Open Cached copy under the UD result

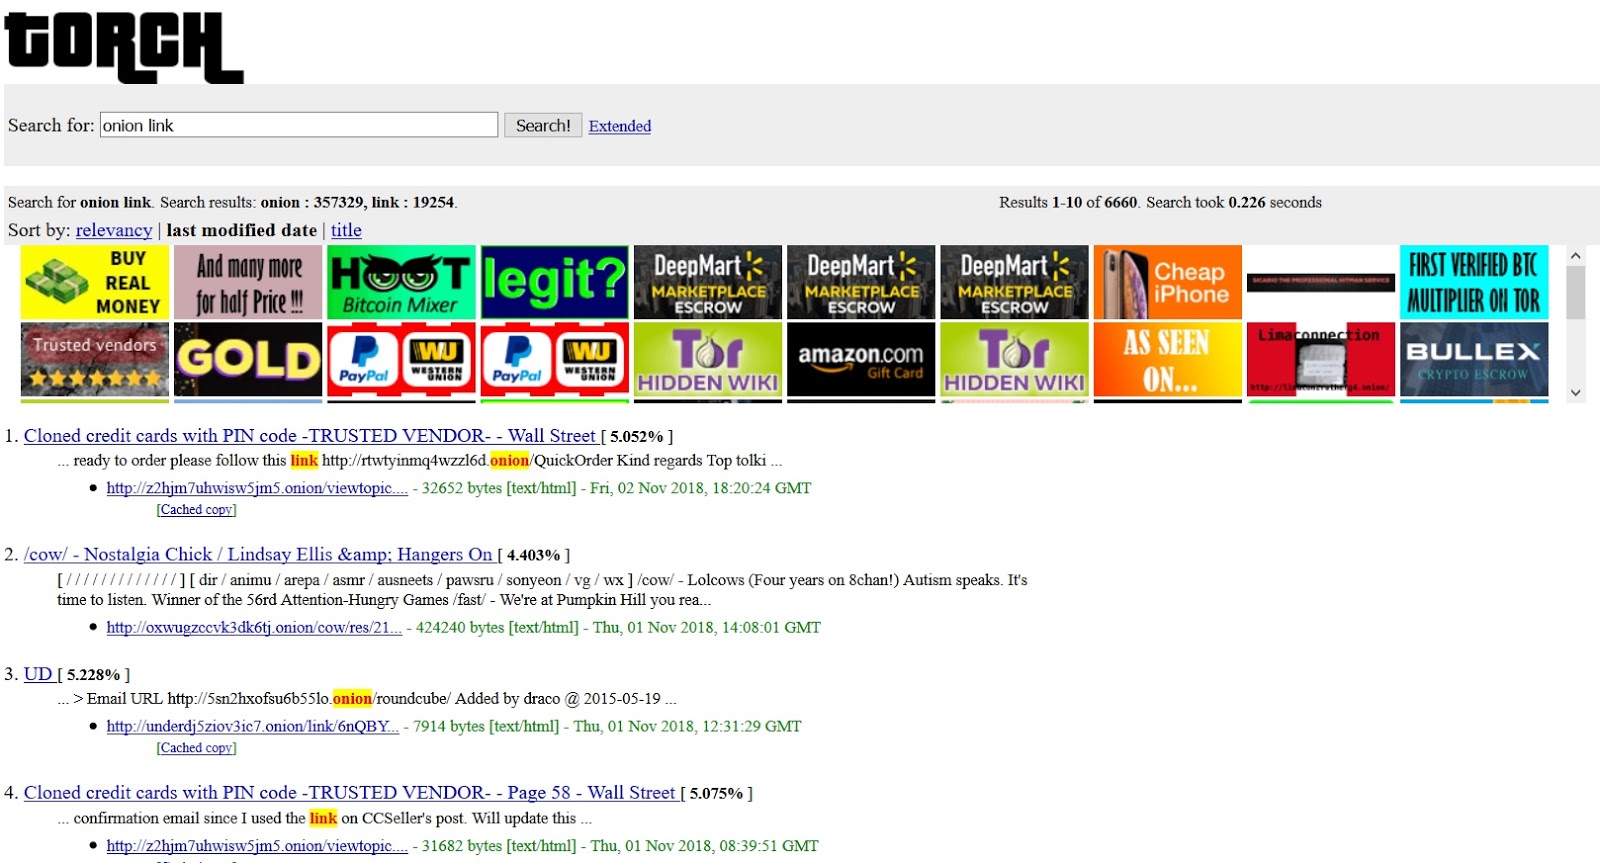coord(196,748)
